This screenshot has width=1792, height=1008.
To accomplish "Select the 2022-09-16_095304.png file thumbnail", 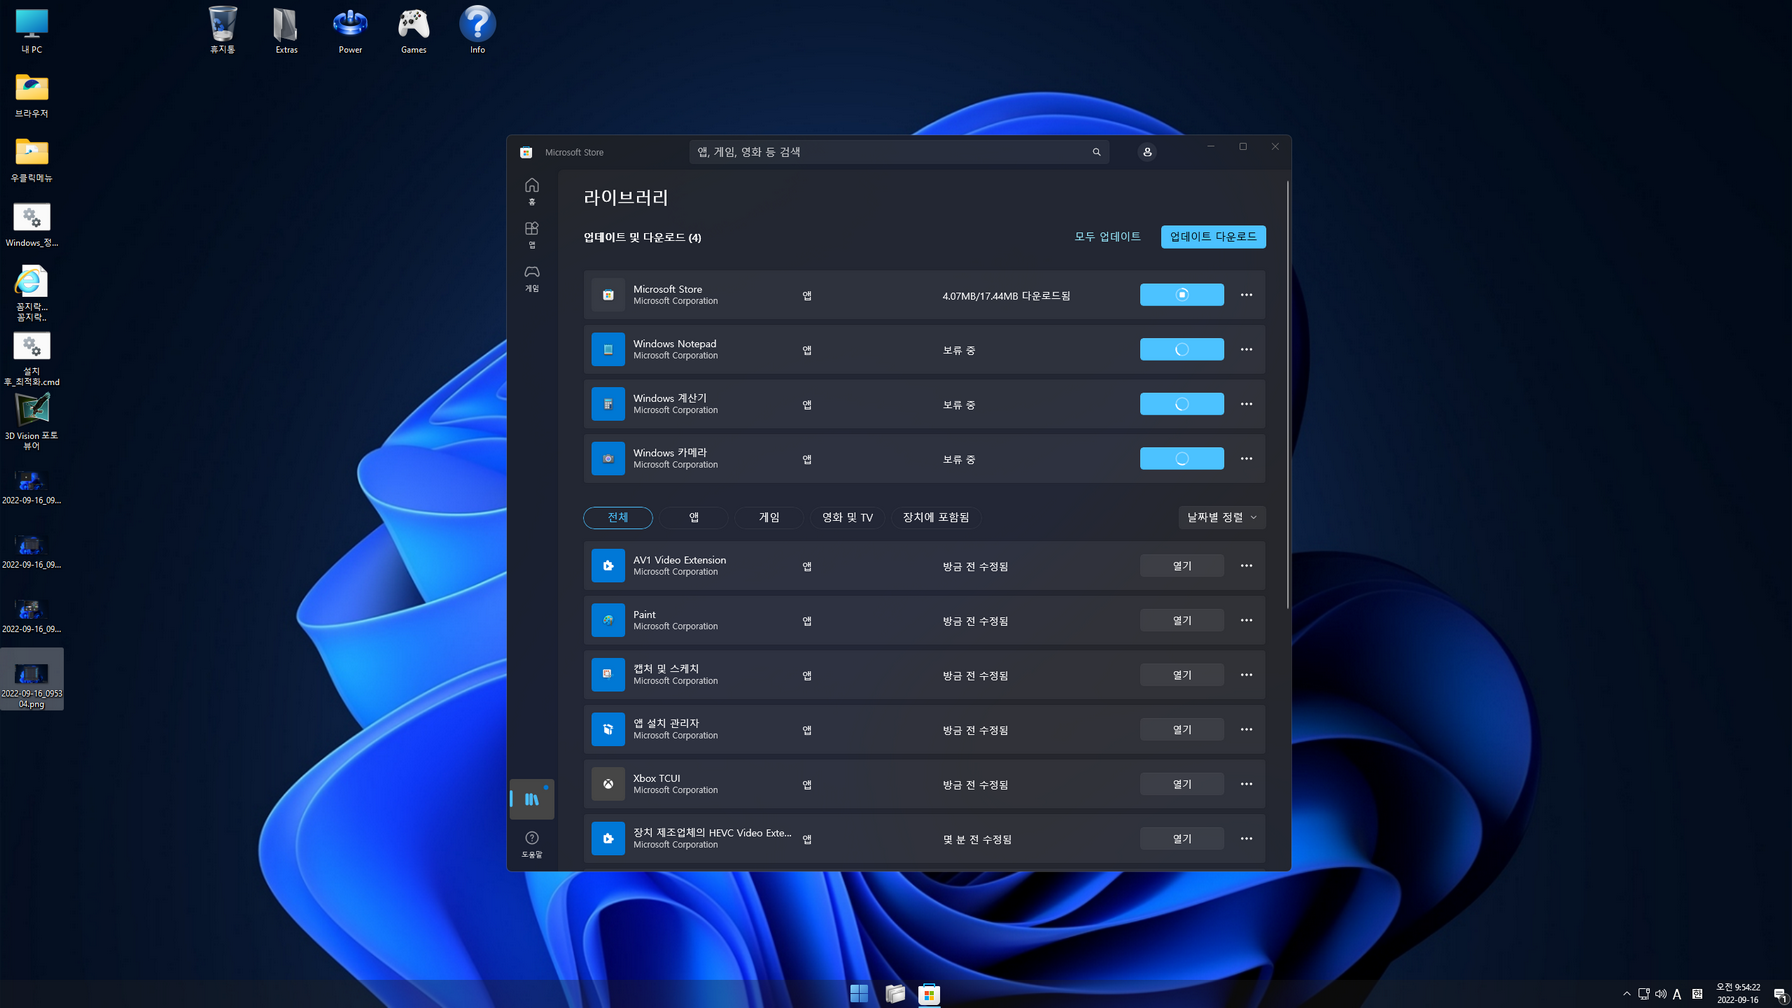I will point(31,679).
